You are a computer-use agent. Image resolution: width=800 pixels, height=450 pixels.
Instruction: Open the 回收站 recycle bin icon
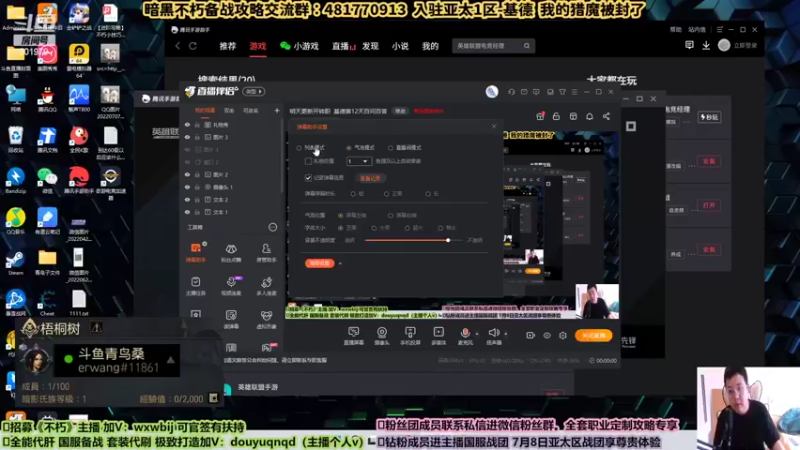[15, 140]
